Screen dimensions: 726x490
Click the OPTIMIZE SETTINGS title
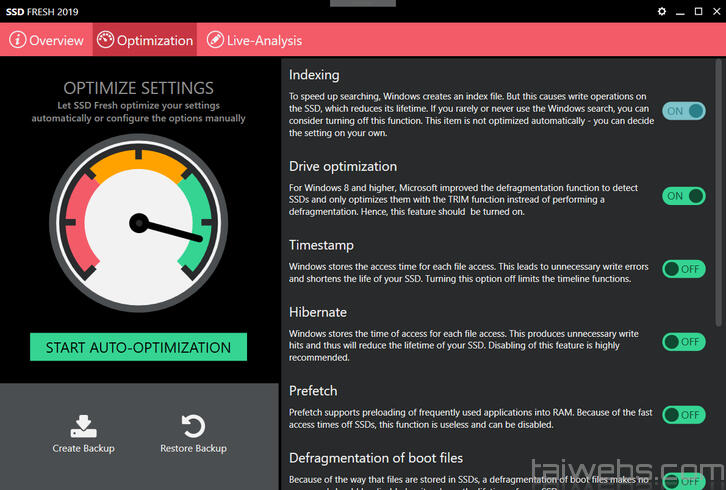[x=138, y=88]
